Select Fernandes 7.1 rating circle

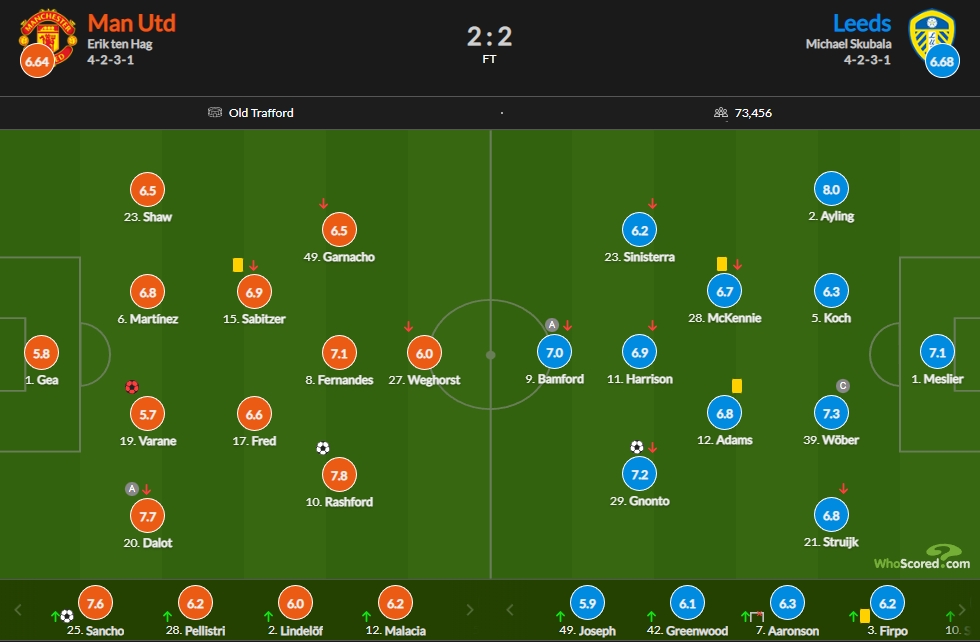[x=339, y=353]
